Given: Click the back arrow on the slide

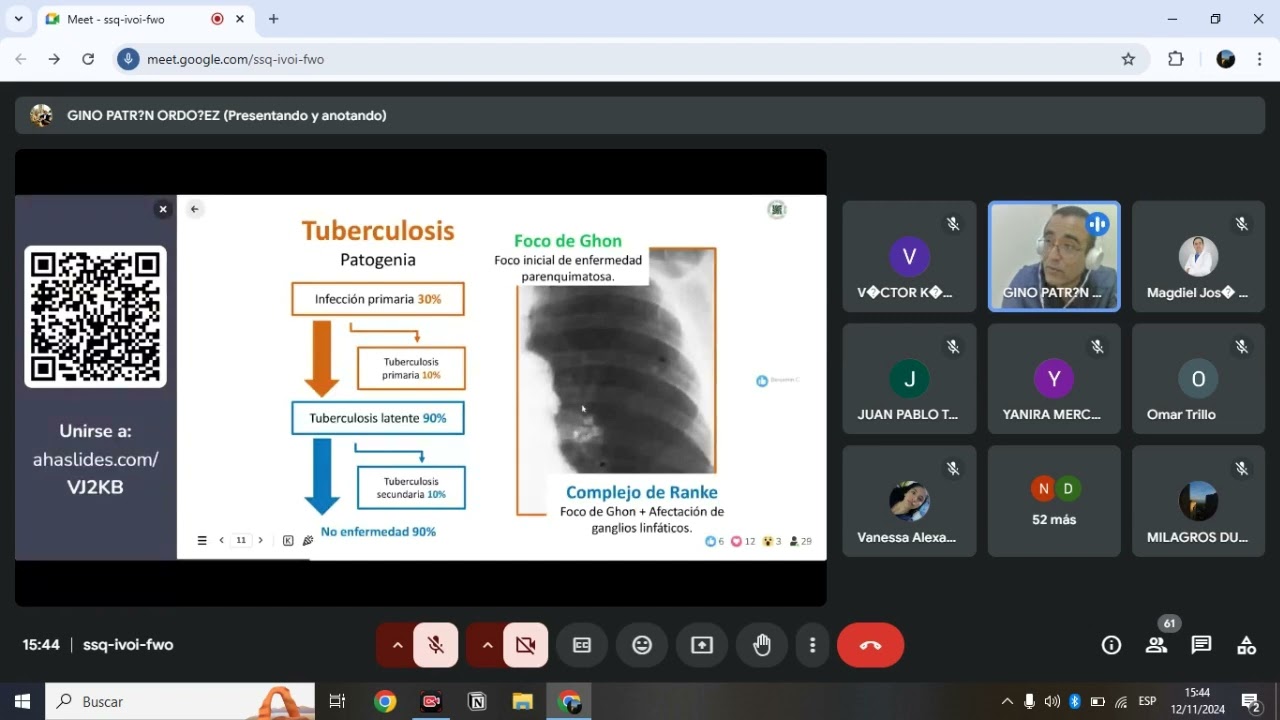Looking at the screenshot, I should click(195, 209).
